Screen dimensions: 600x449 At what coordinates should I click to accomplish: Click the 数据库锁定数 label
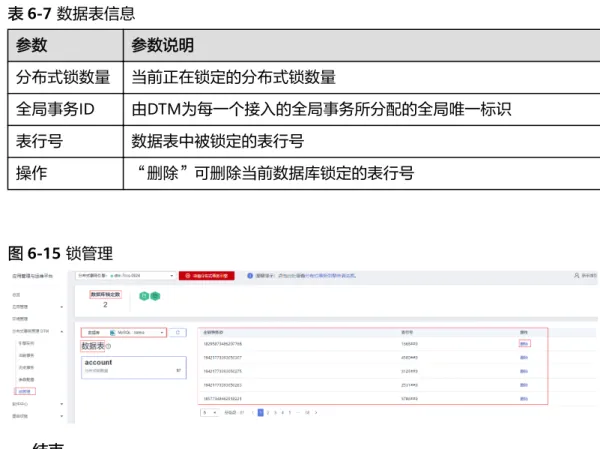[105, 294]
